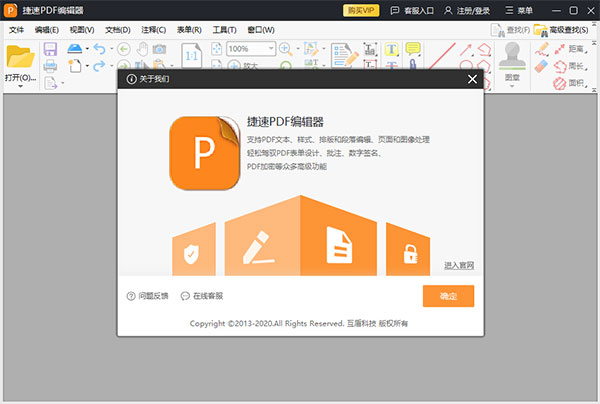Expand the magnifier tool dropdown arrow
This screenshot has height=404, width=600.
pos(298,49)
